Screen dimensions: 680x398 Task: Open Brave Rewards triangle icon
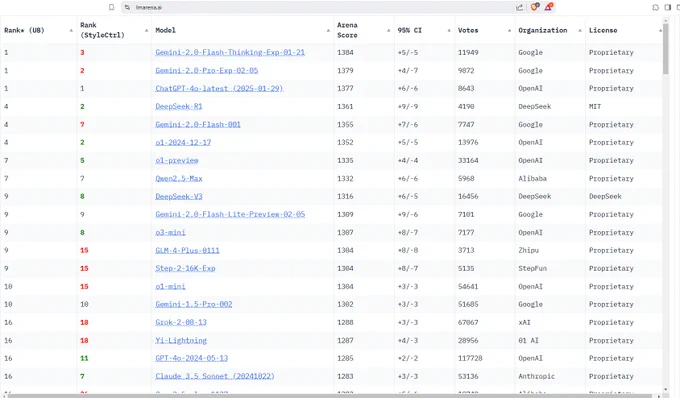[x=549, y=7]
